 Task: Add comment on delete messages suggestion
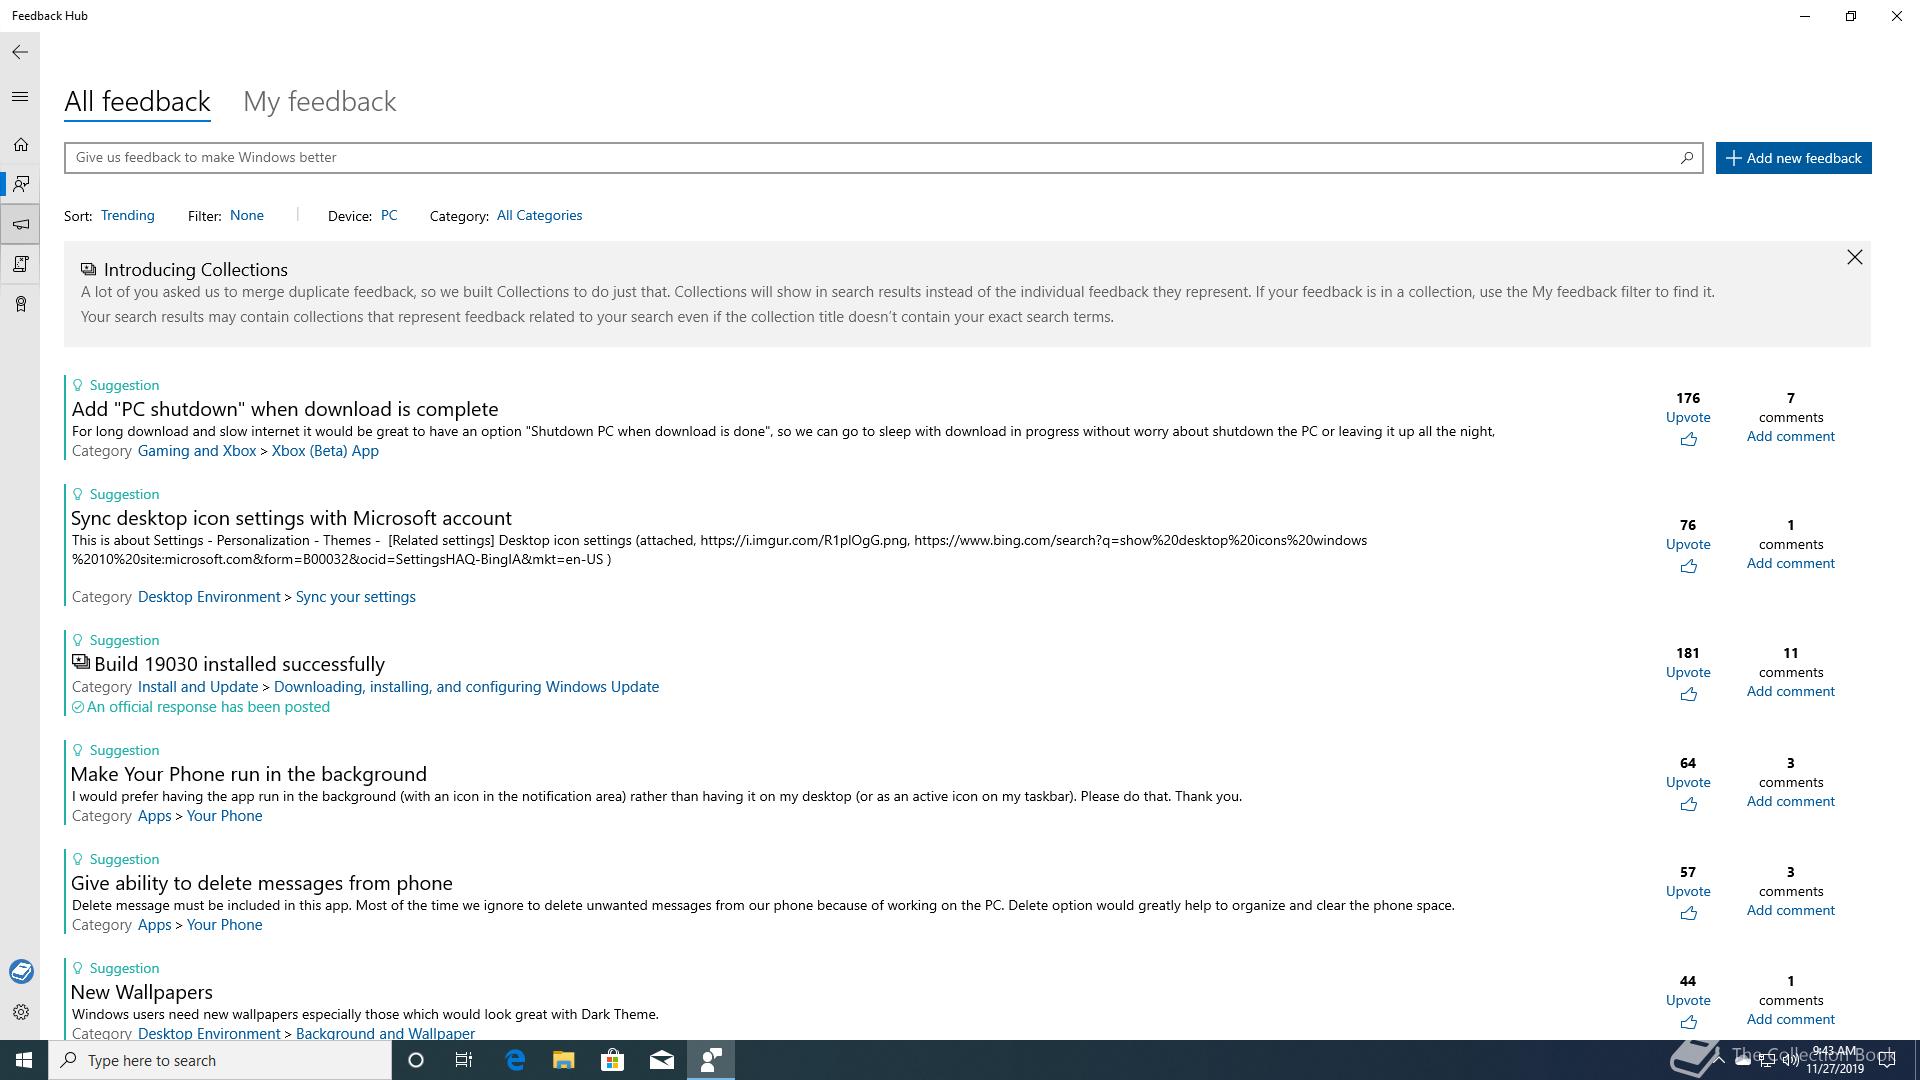1790,910
